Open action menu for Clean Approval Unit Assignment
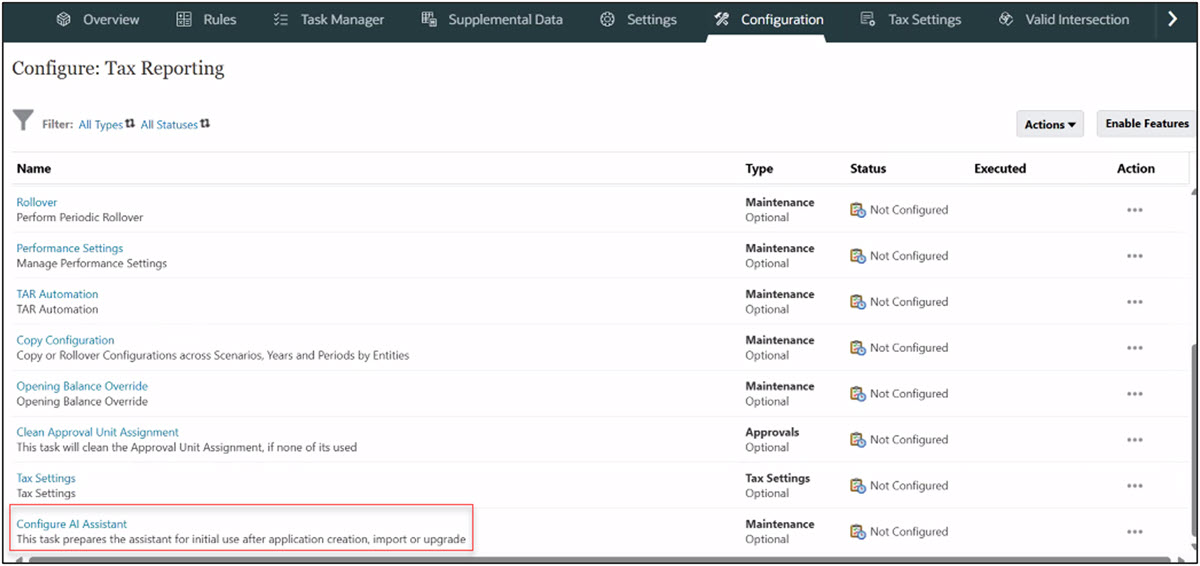1200x566 pixels. (1134, 440)
